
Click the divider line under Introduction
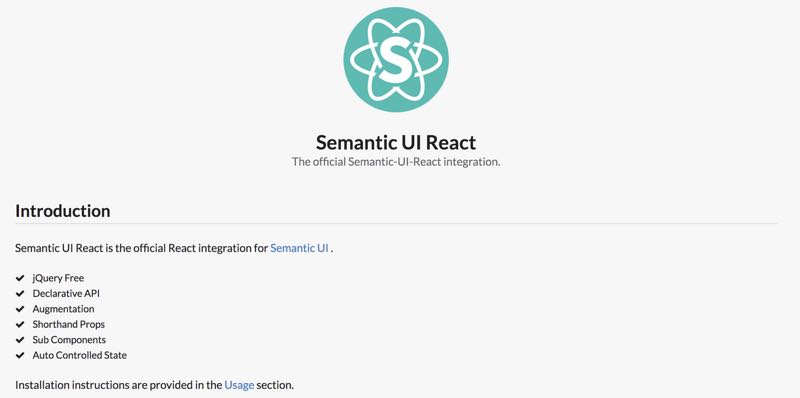(396, 223)
